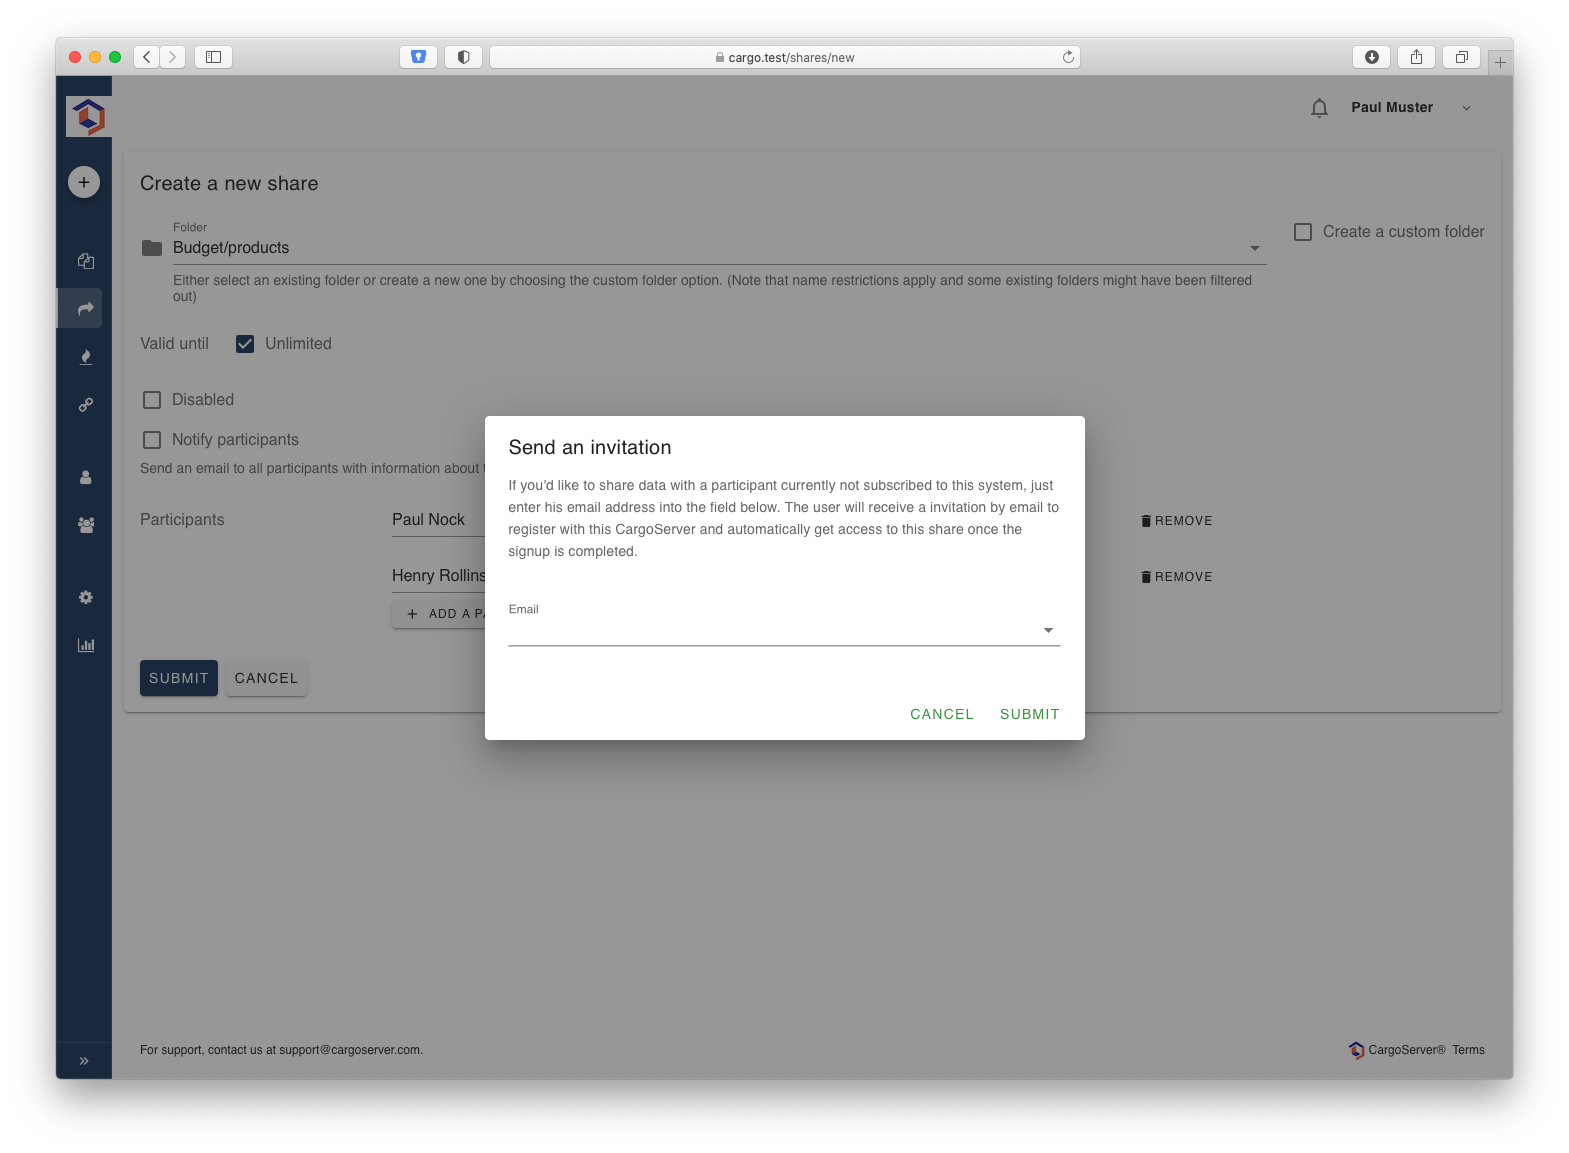The image size is (1569, 1153).
Task: Open the Folder dropdown arrow
Action: (1255, 248)
